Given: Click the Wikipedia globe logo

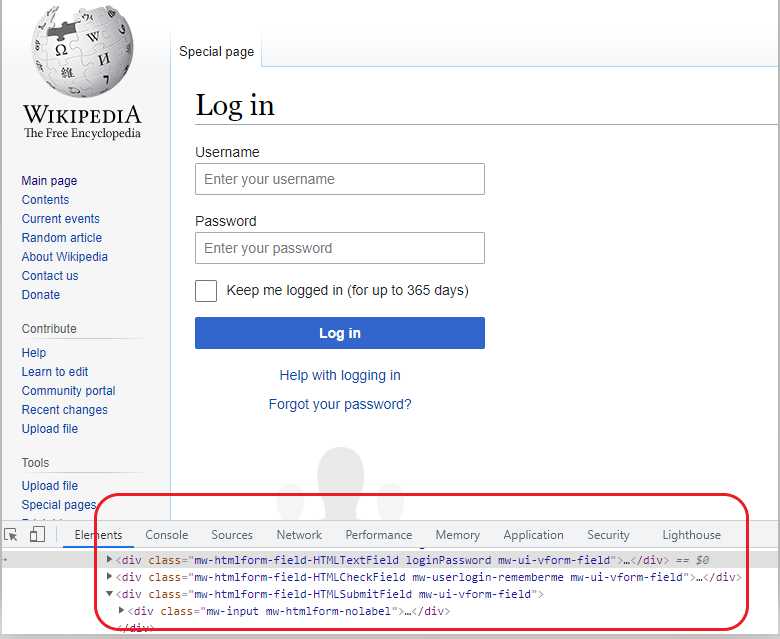Looking at the screenshot, I should pos(83,51).
